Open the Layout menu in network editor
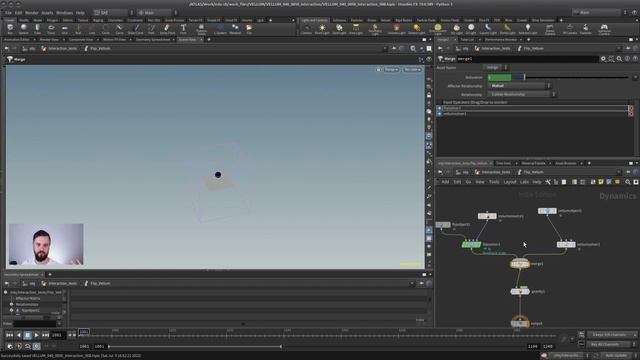 tap(510, 182)
